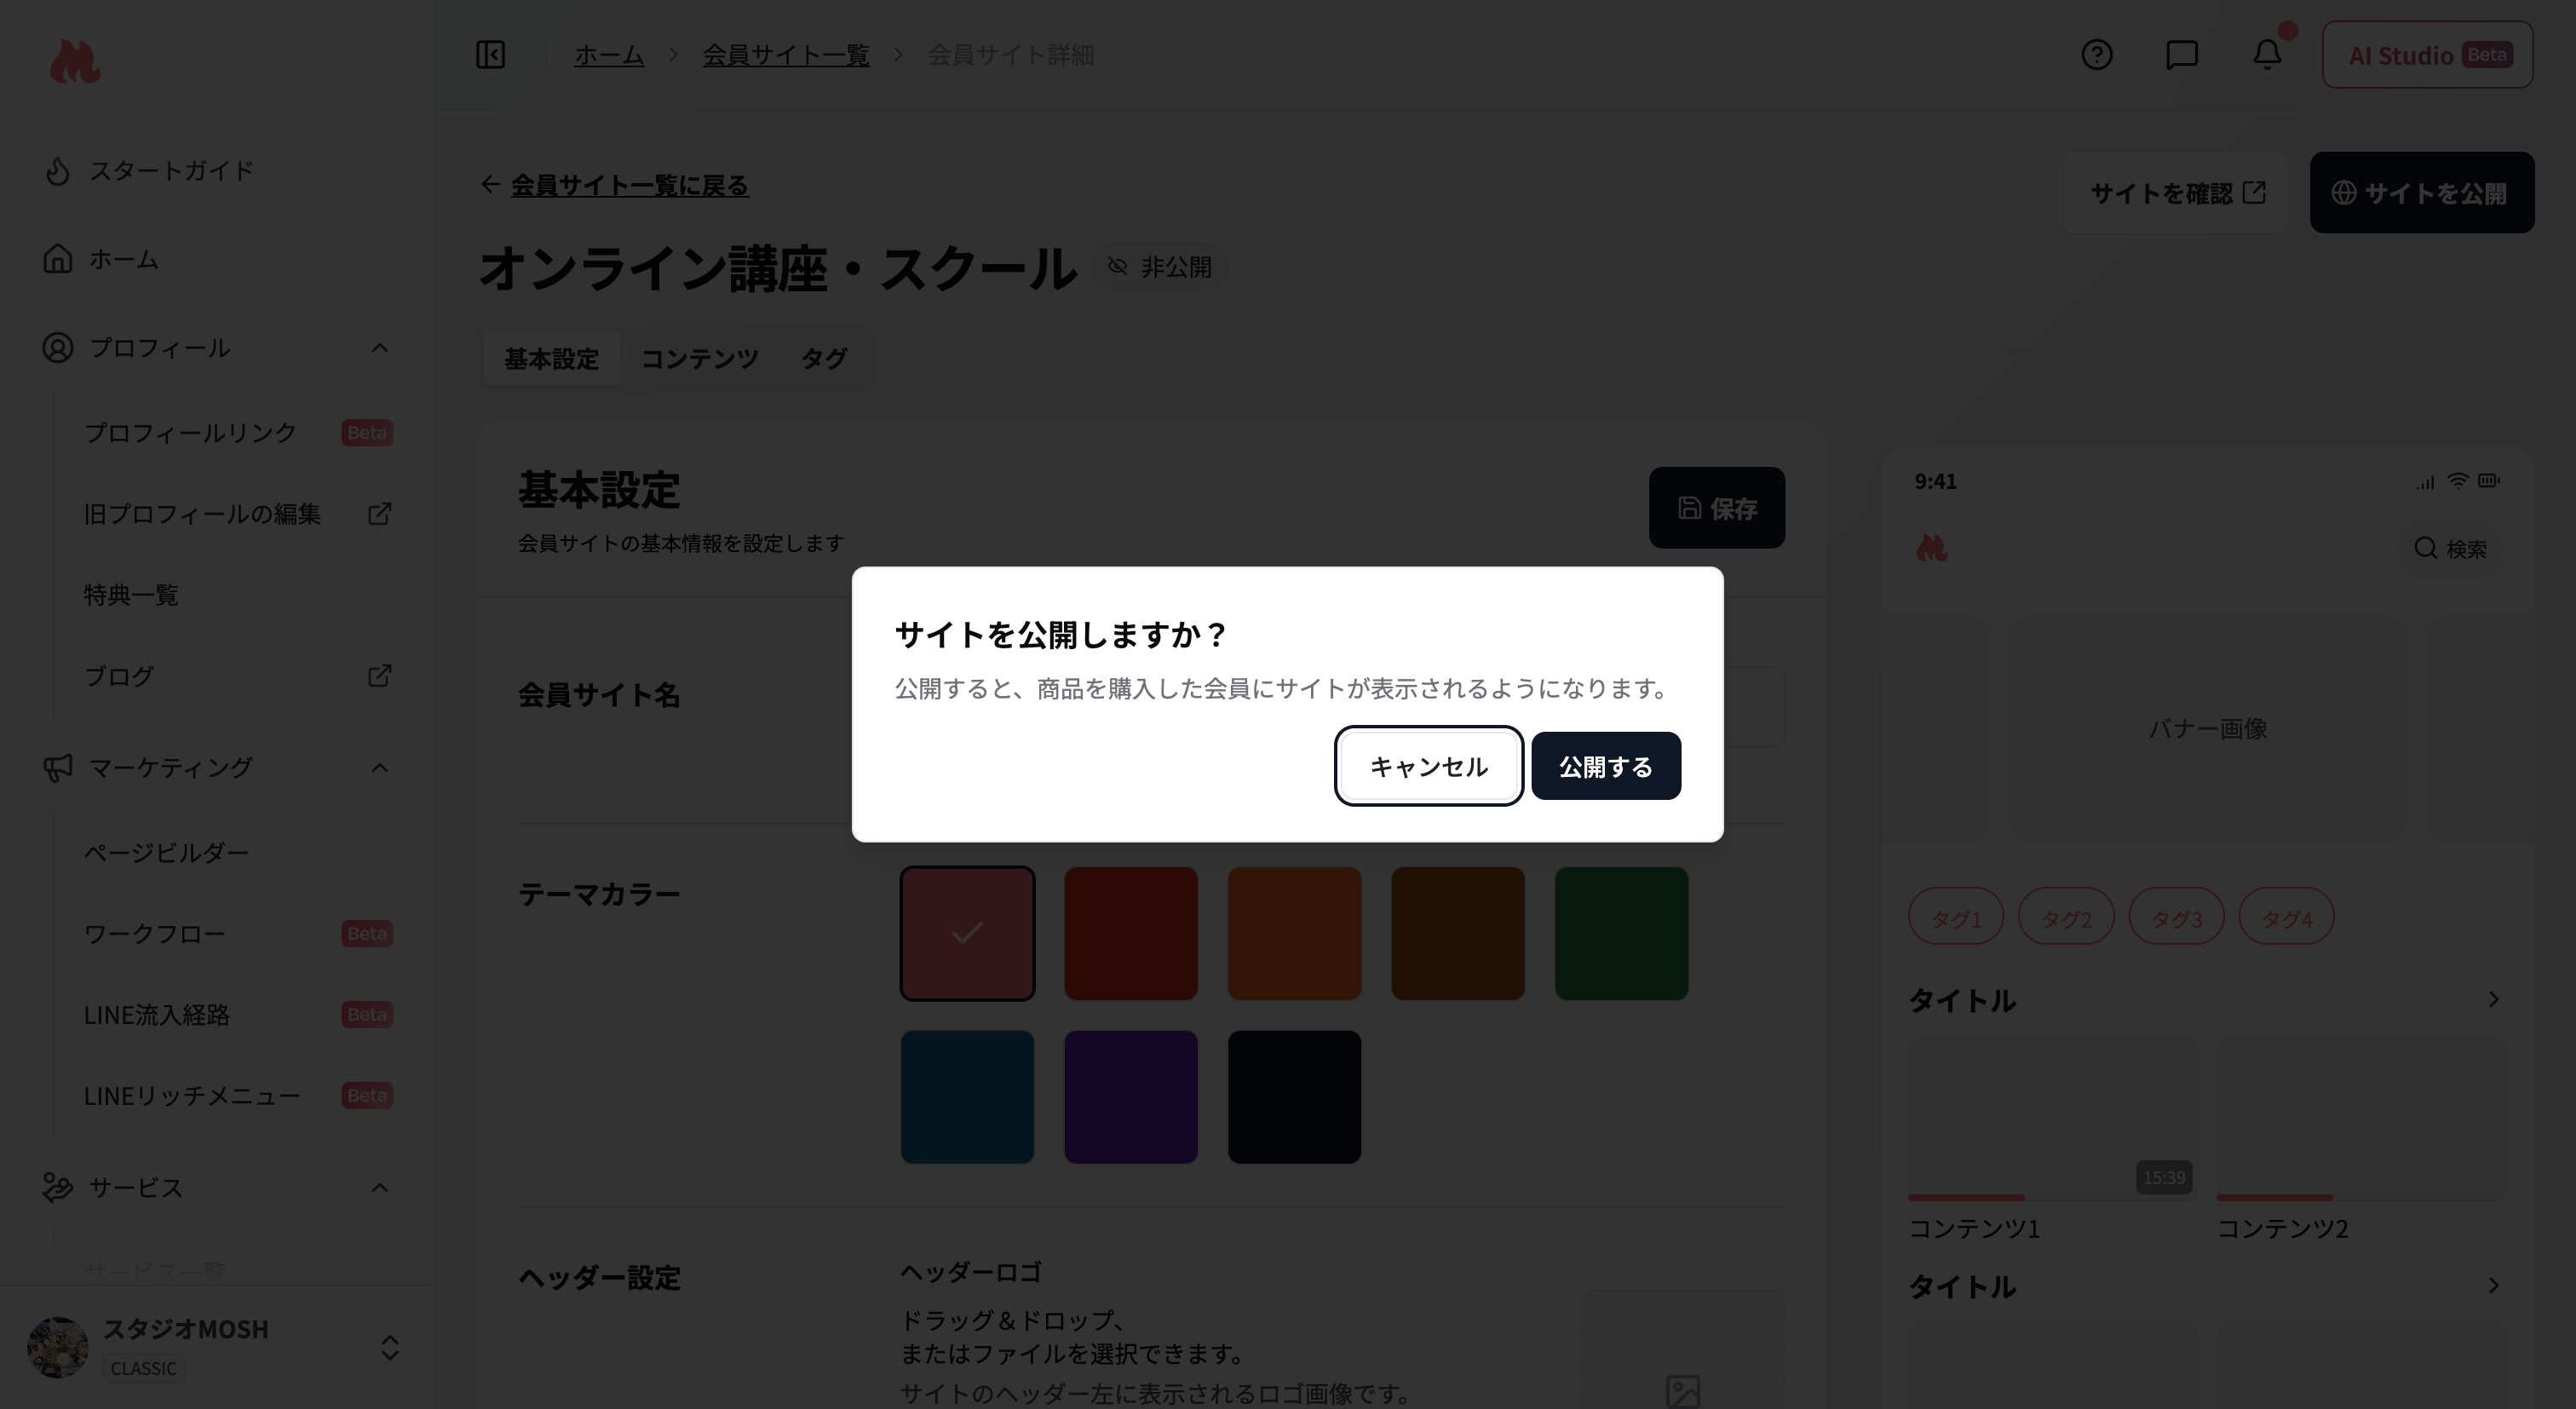The height and width of the screenshot is (1409, 2576).
Task: Click the external link icon beside ブログ
Action: pos(379,675)
